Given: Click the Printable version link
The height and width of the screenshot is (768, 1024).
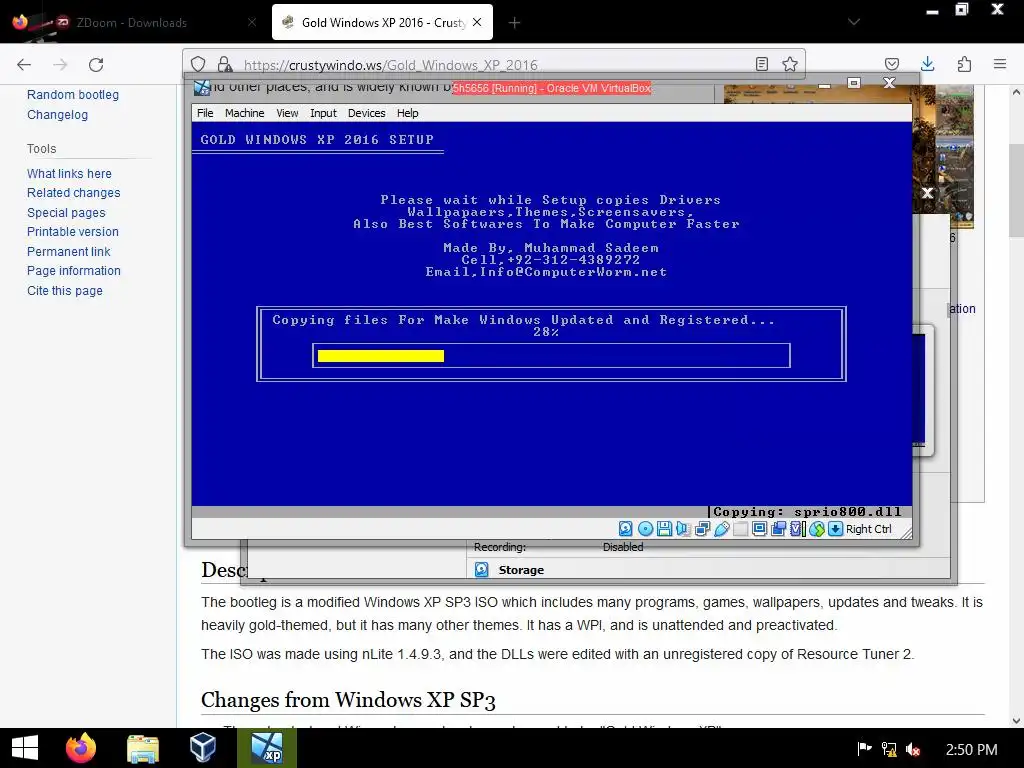Looking at the screenshot, I should point(72,232).
